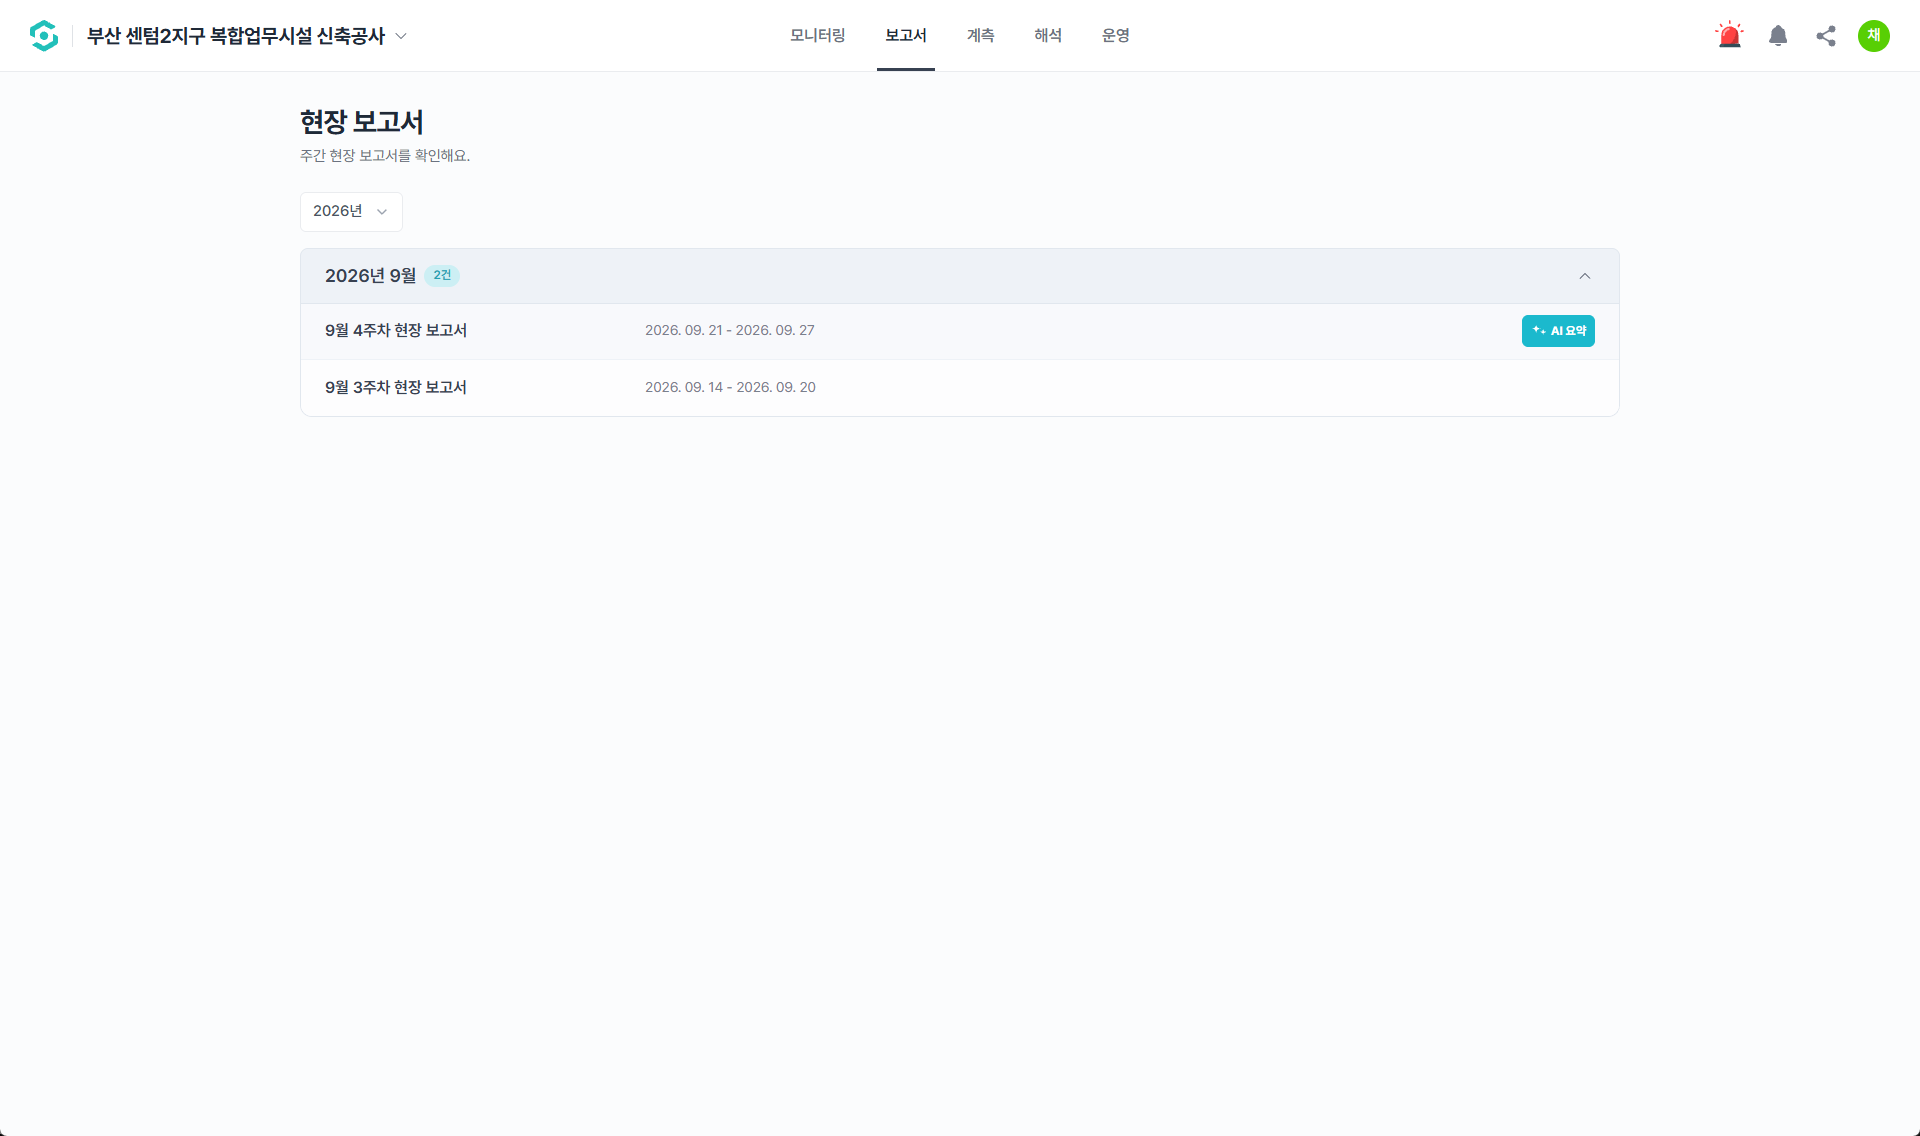Open the red emergency siren alert icon
The height and width of the screenshot is (1136, 1920).
1729,36
